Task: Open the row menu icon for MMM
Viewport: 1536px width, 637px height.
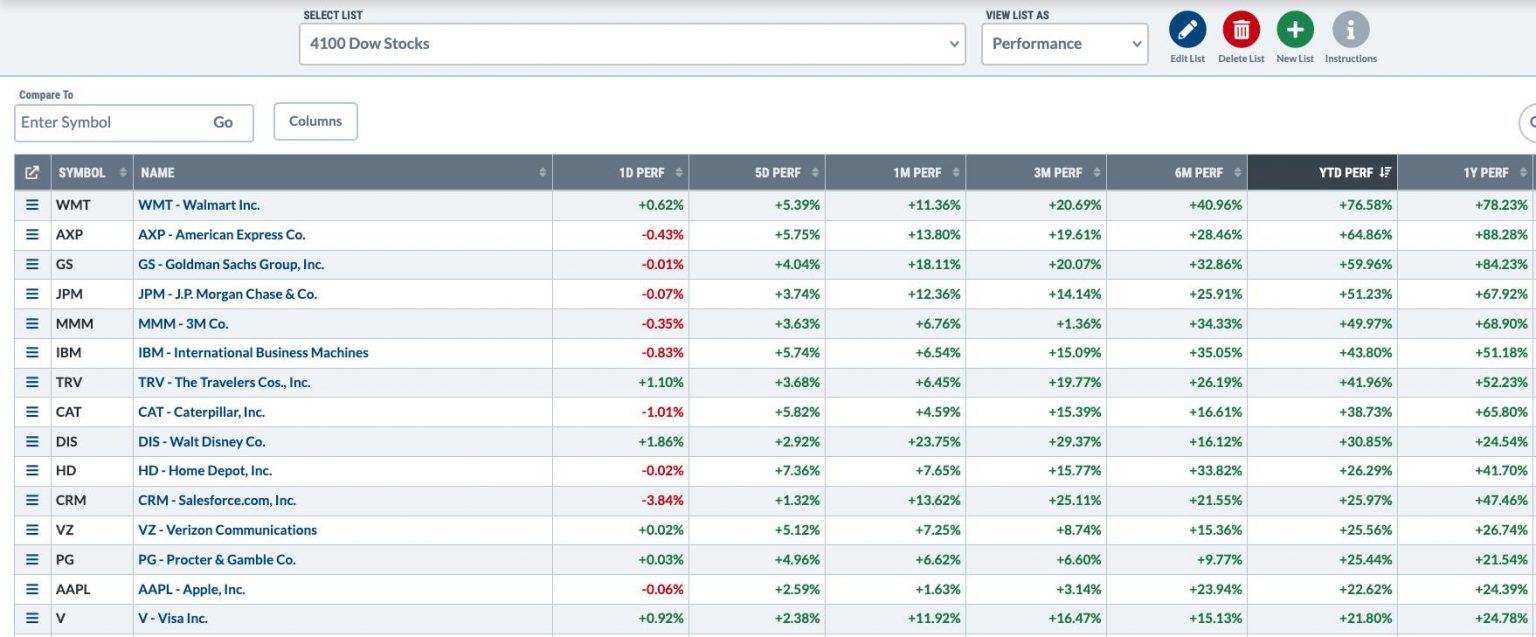Action: click(x=32, y=324)
